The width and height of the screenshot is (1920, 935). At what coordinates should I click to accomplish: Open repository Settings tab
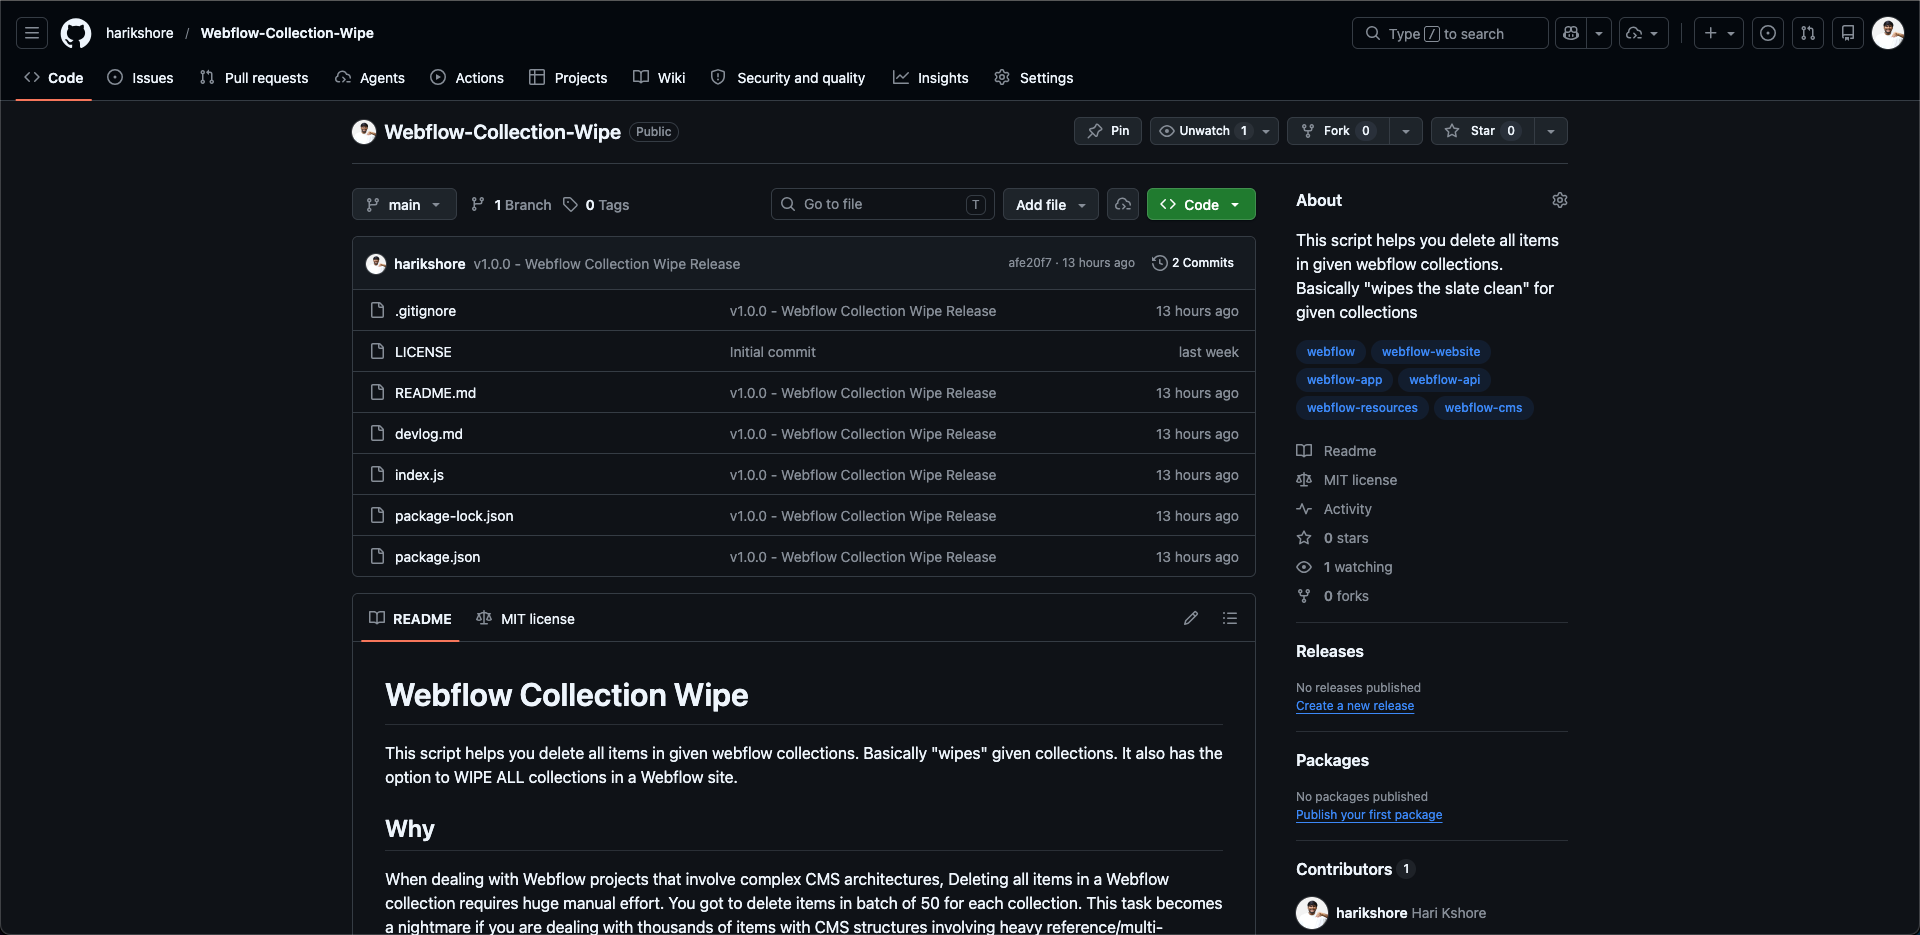1034,78
